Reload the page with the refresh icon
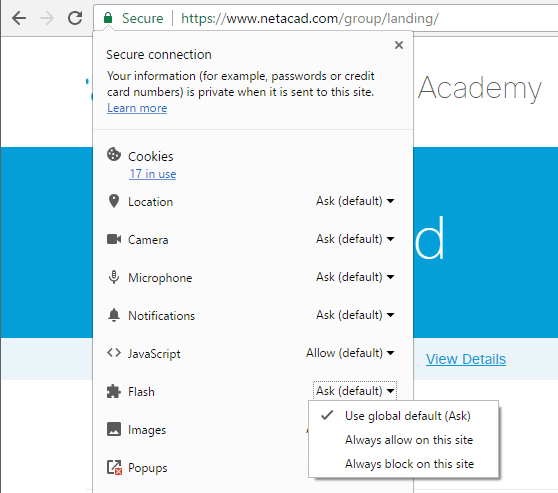Image resolution: width=558 pixels, height=493 pixels. (x=75, y=18)
